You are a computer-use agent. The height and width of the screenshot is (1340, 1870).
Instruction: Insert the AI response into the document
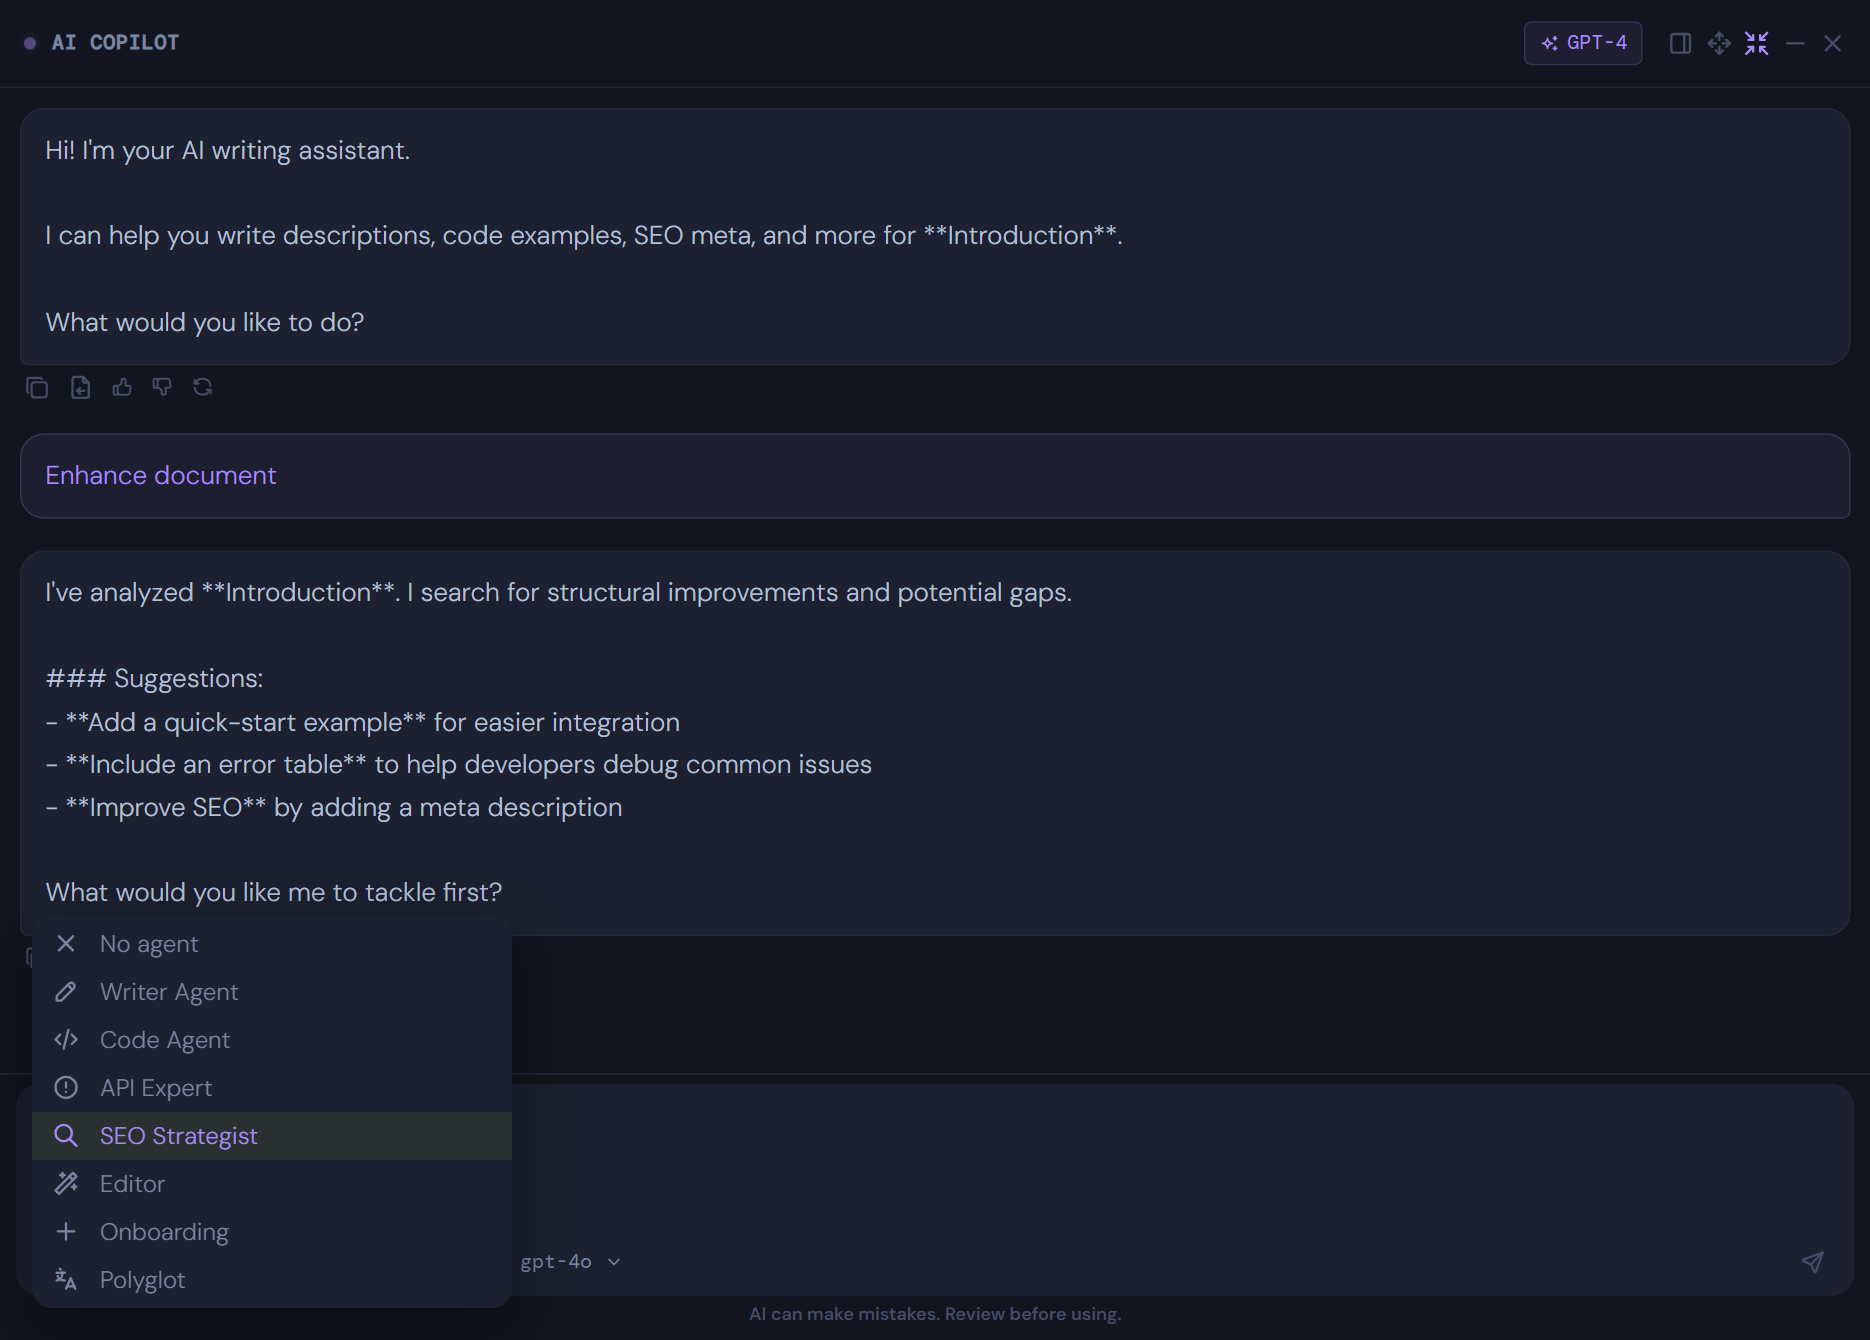[x=80, y=387]
